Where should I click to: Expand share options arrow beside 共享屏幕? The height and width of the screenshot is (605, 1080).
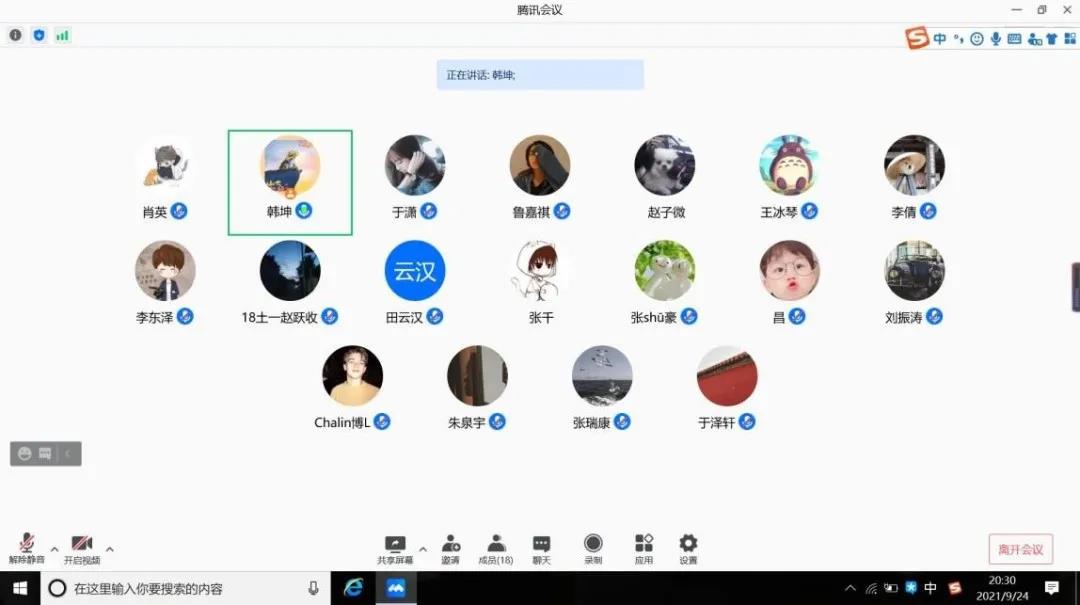422,549
